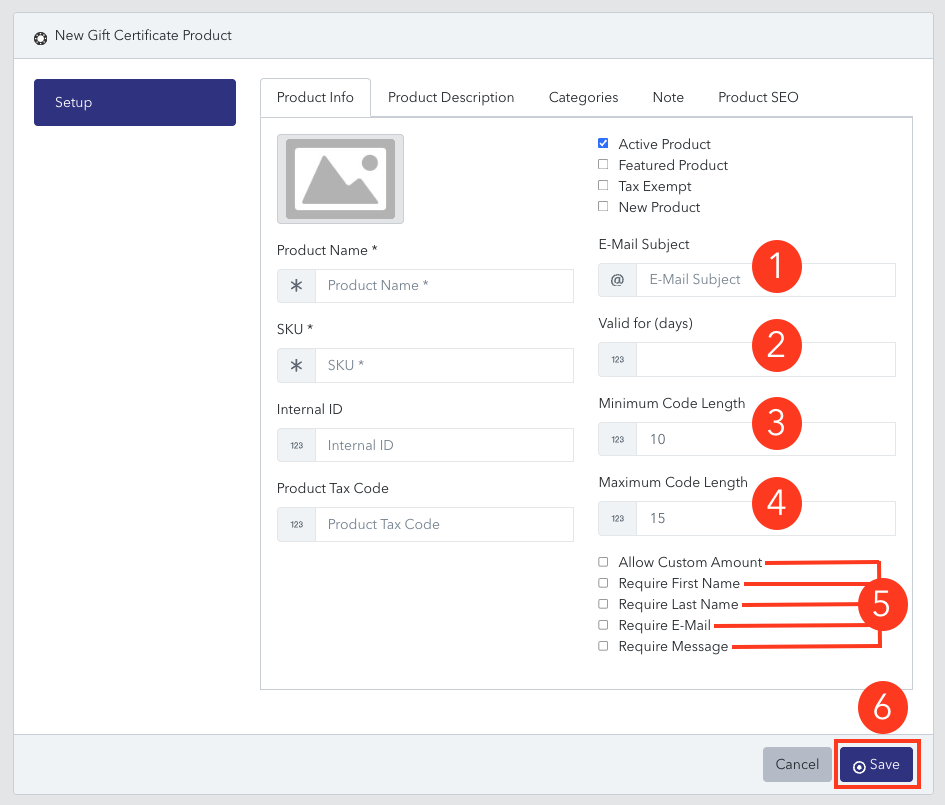Viewport: 945px width, 805px height.
Task: Click the 123 icon beside Minimum Code Length
Action: click(617, 439)
